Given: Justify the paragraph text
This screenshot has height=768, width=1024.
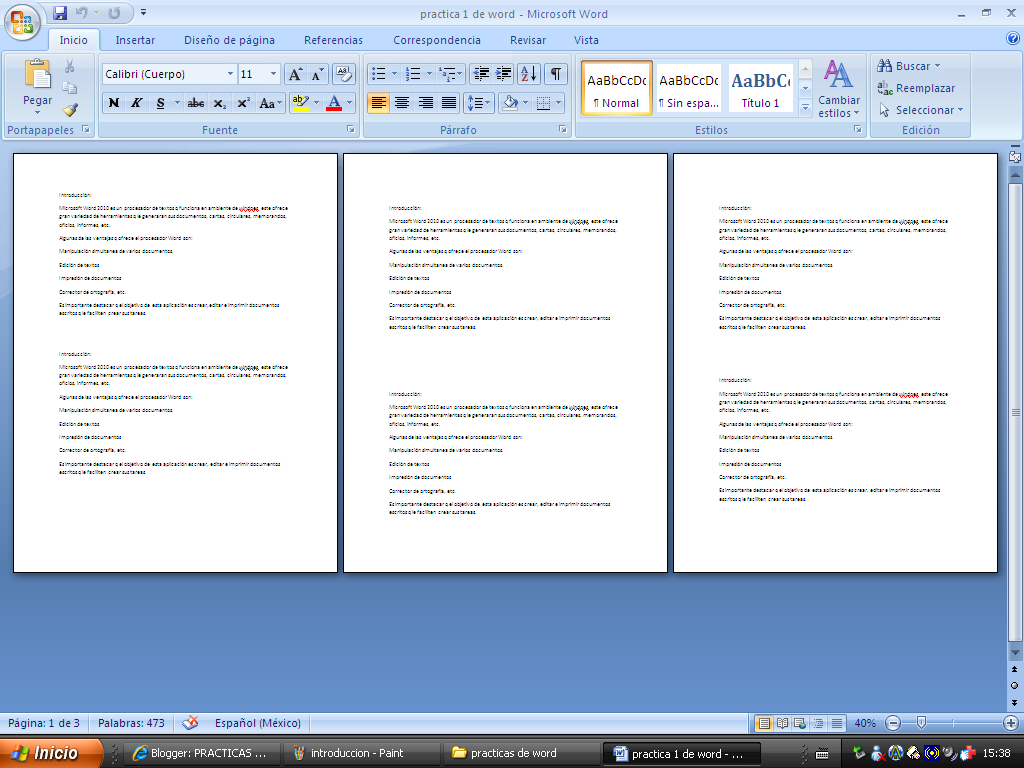Looking at the screenshot, I should 449,103.
